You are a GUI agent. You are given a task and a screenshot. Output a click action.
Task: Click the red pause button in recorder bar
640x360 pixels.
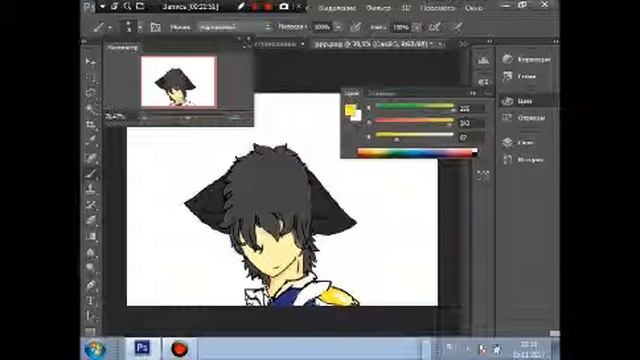[255, 7]
